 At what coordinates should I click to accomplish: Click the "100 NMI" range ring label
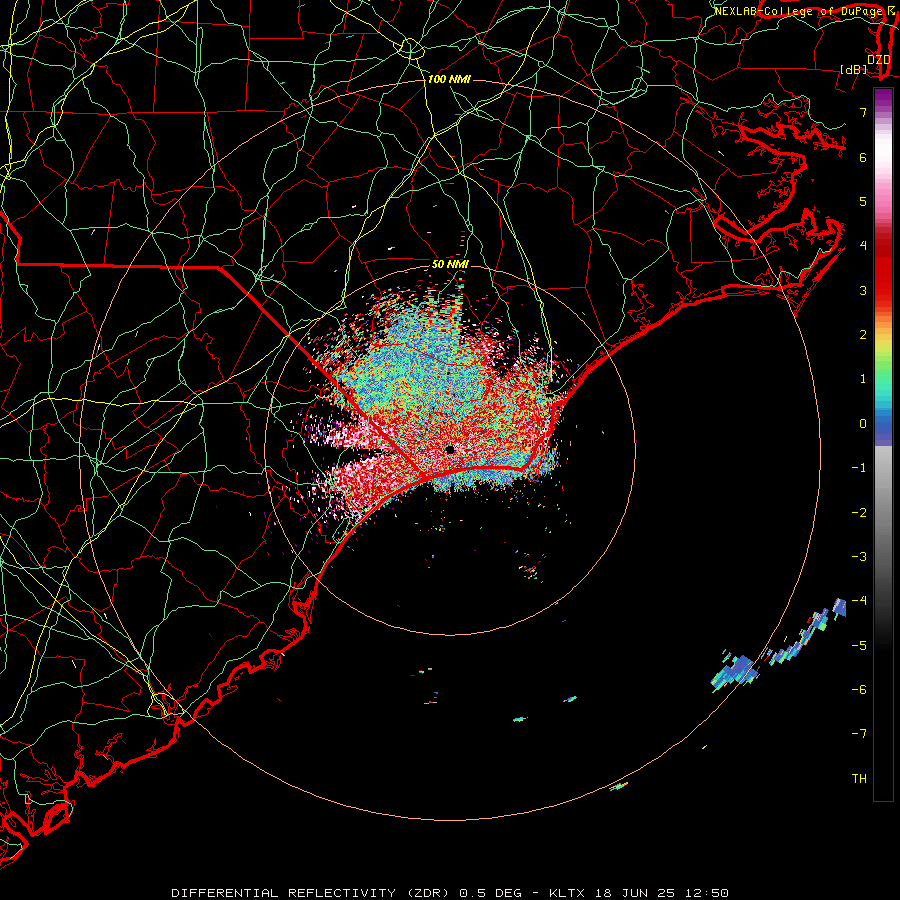pyautogui.click(x=449, y=79)
